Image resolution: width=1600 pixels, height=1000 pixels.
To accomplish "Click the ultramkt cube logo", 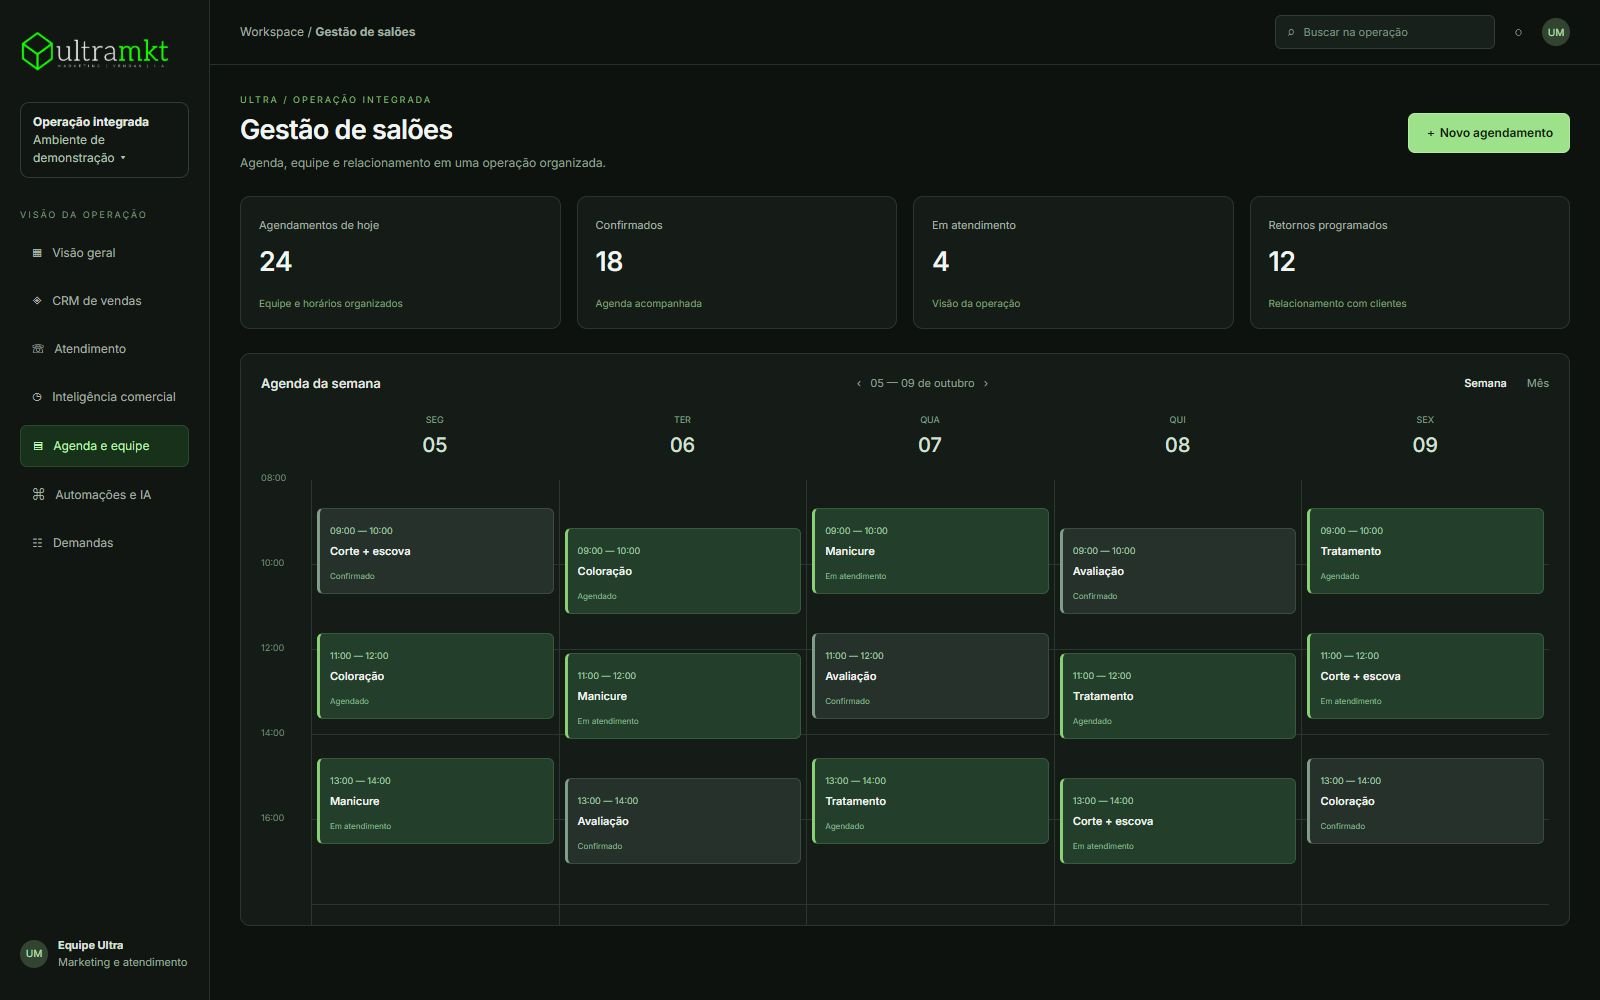I will click(x=37, y=51).
